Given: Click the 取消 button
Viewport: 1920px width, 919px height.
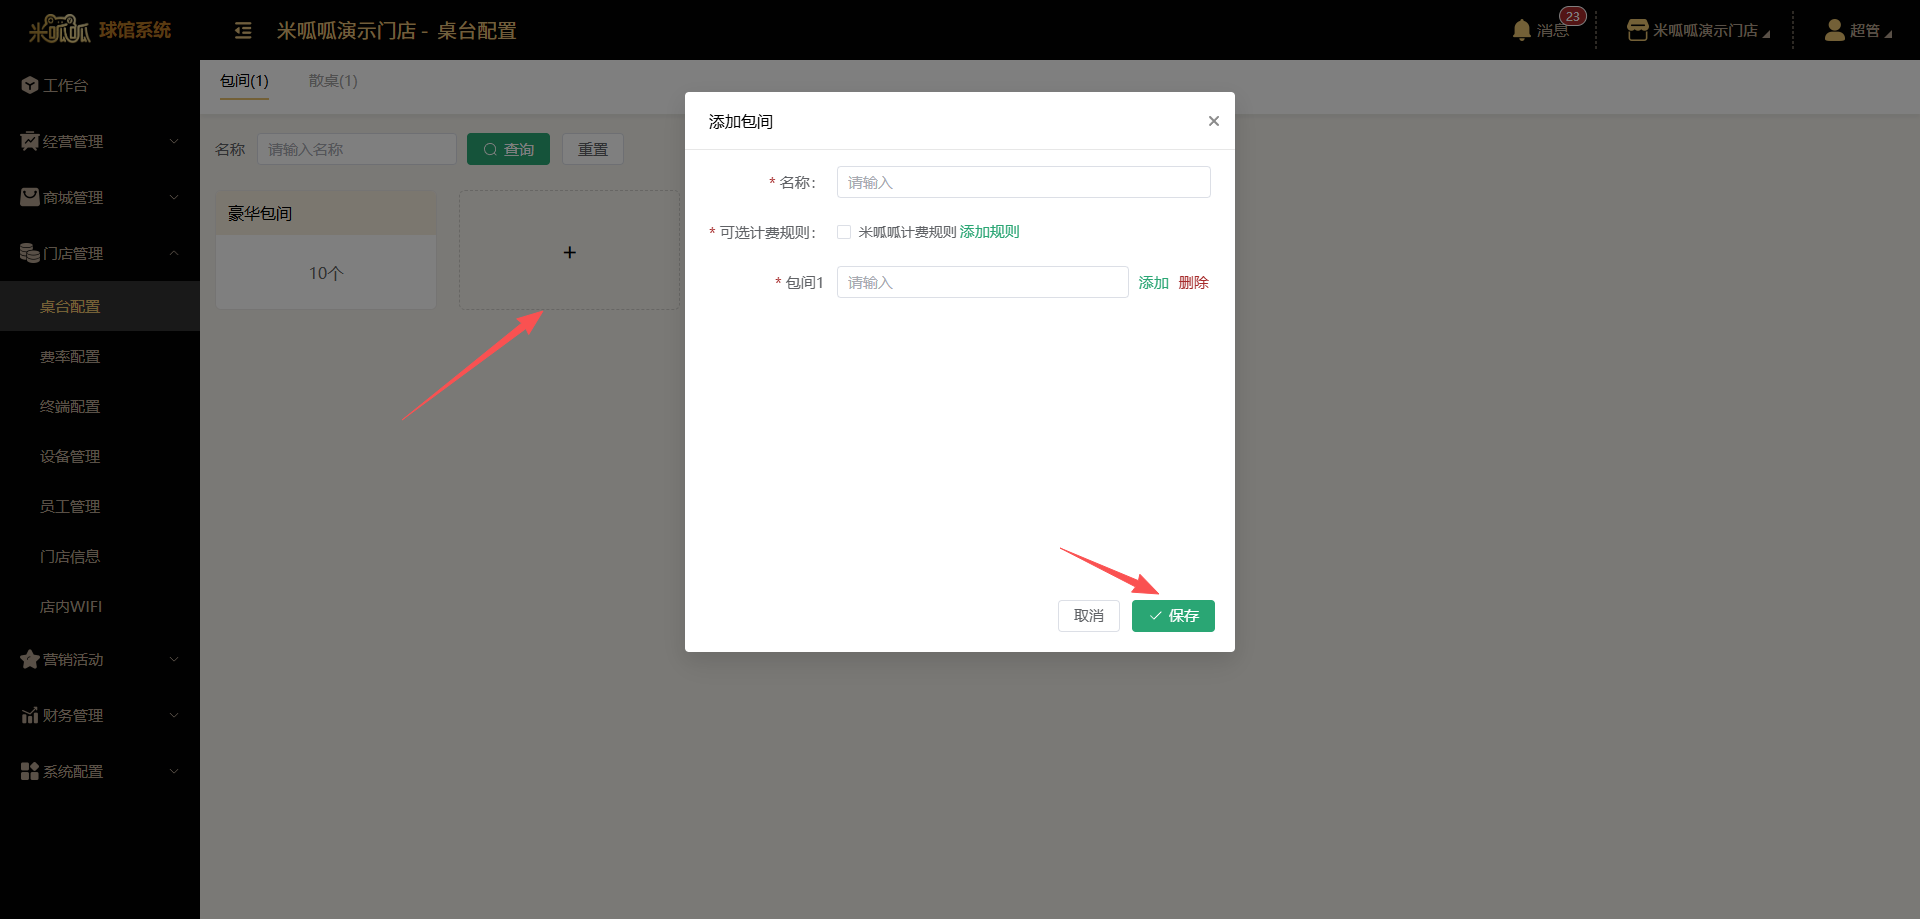Looking at the screenshot, I should pos(1088,616).
